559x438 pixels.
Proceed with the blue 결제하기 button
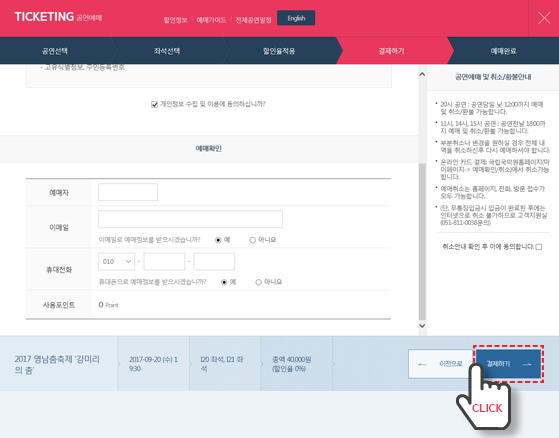[508, 364]
